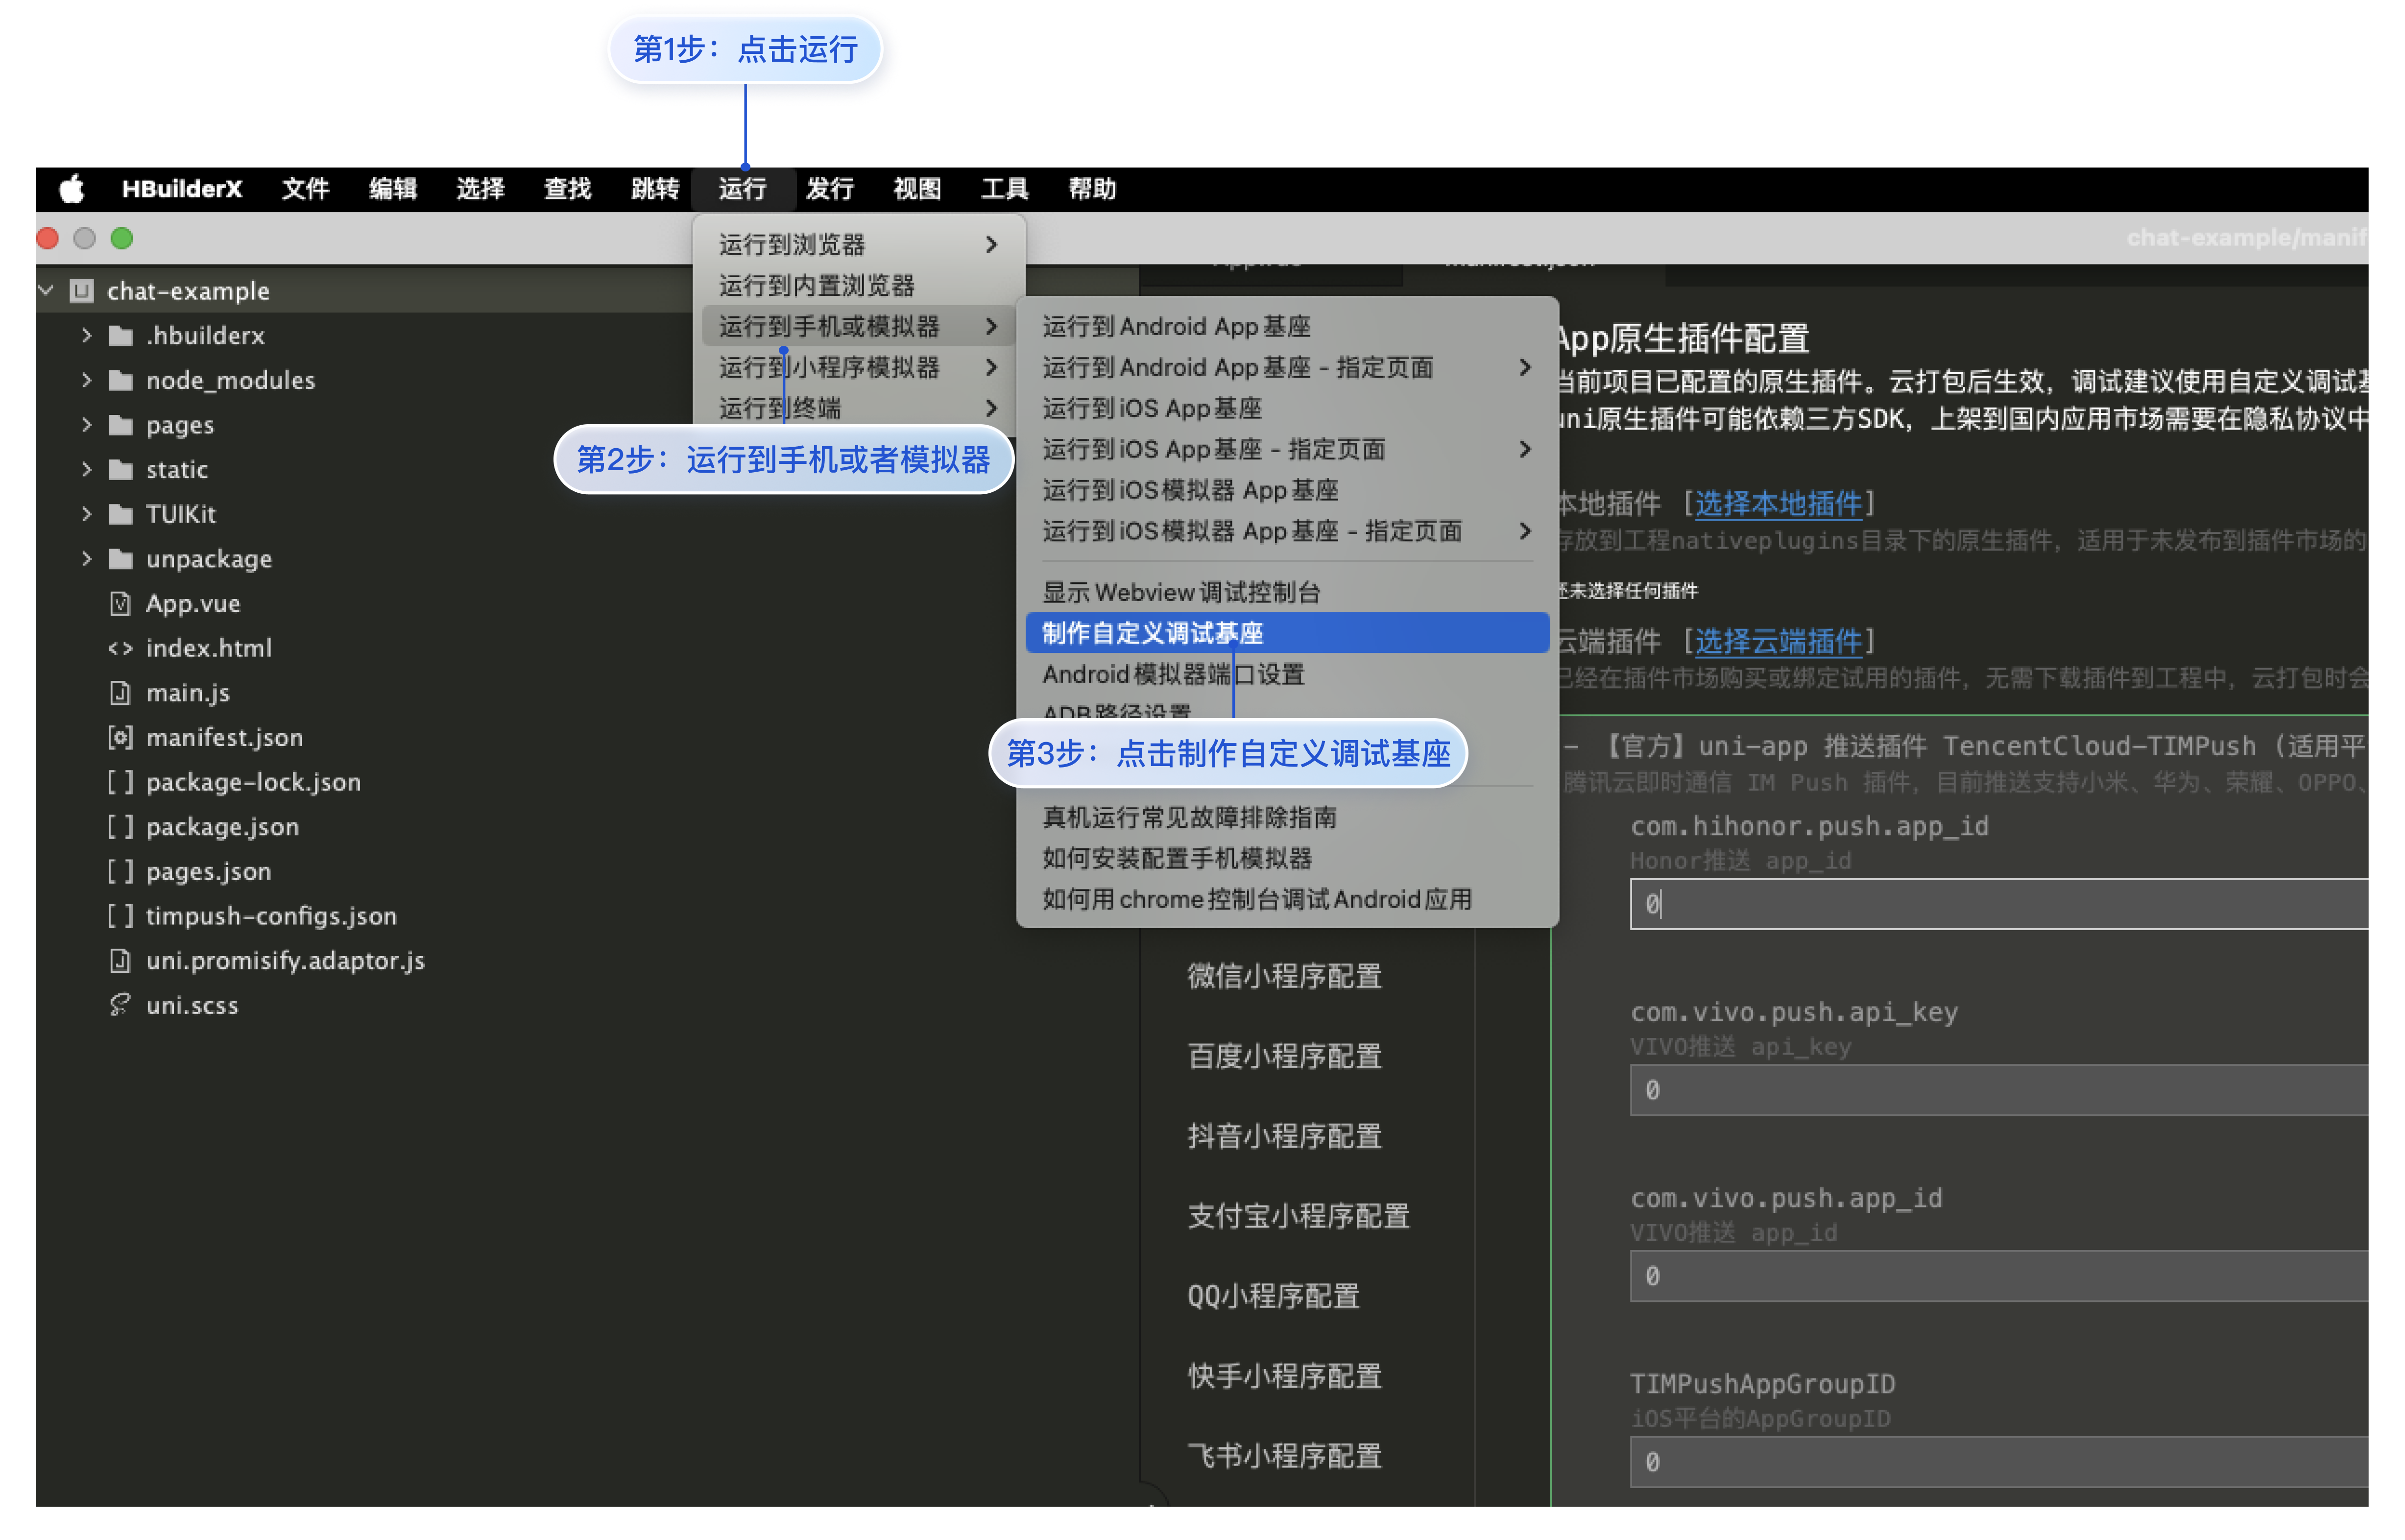Open the 运行 menu in menu bar
The width and height of the screenshot is (2405, 1540).
tap(743, 188)
